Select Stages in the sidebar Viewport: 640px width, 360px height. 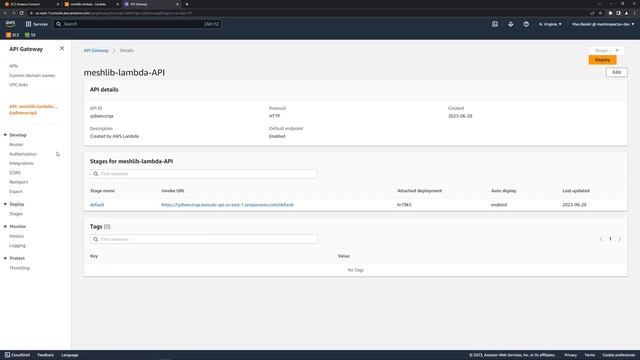coord(16,214)
